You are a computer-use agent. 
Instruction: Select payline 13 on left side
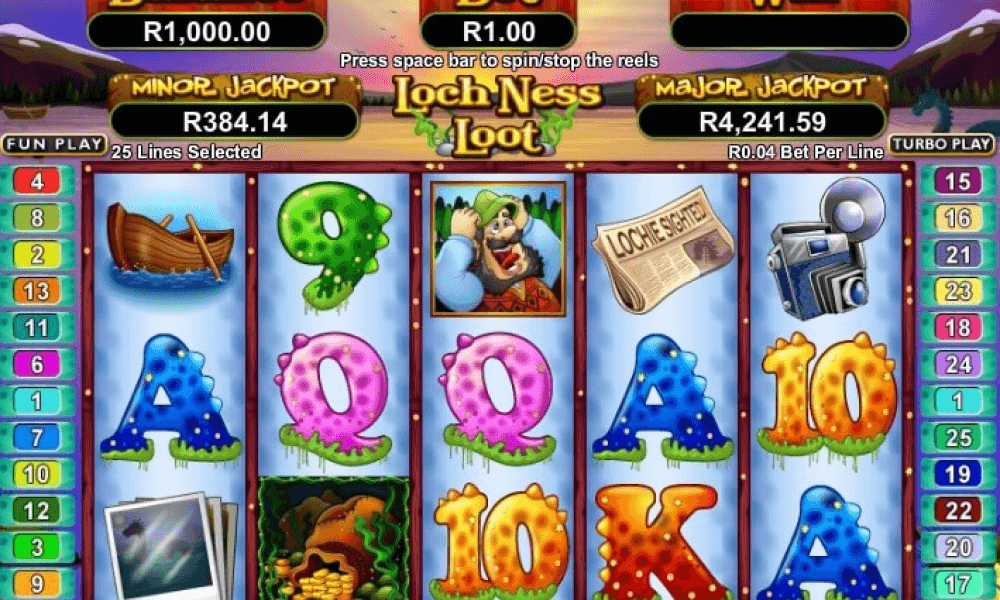pos(37,291)
